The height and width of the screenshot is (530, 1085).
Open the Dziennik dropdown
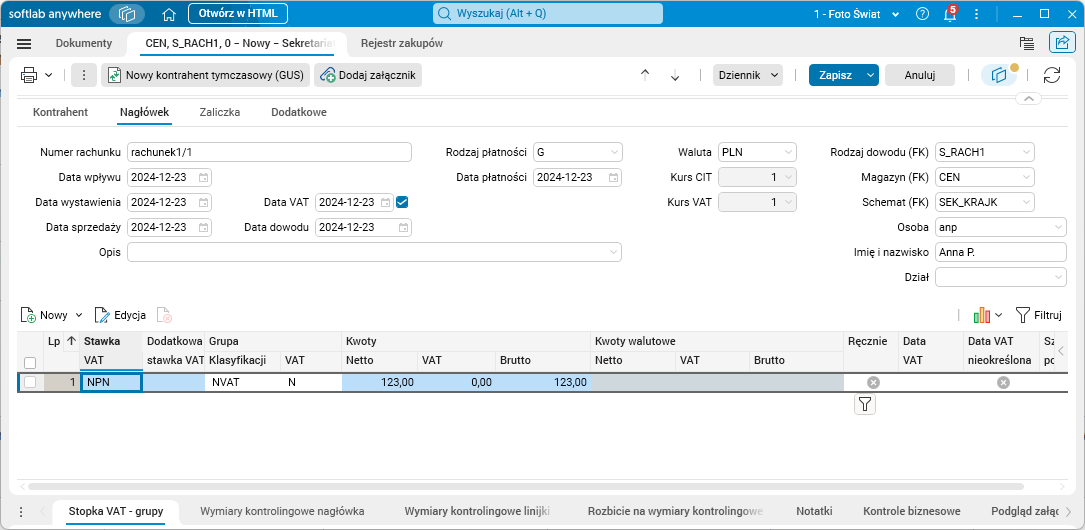click(x=747, y=75)
